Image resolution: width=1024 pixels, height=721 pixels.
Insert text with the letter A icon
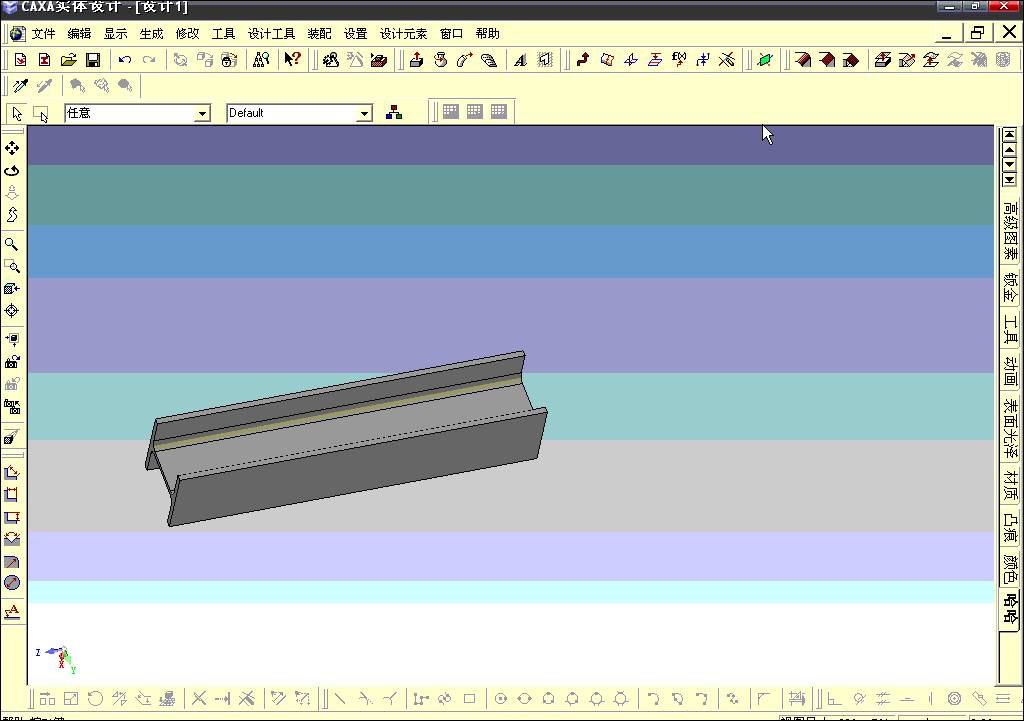(520, 60)
